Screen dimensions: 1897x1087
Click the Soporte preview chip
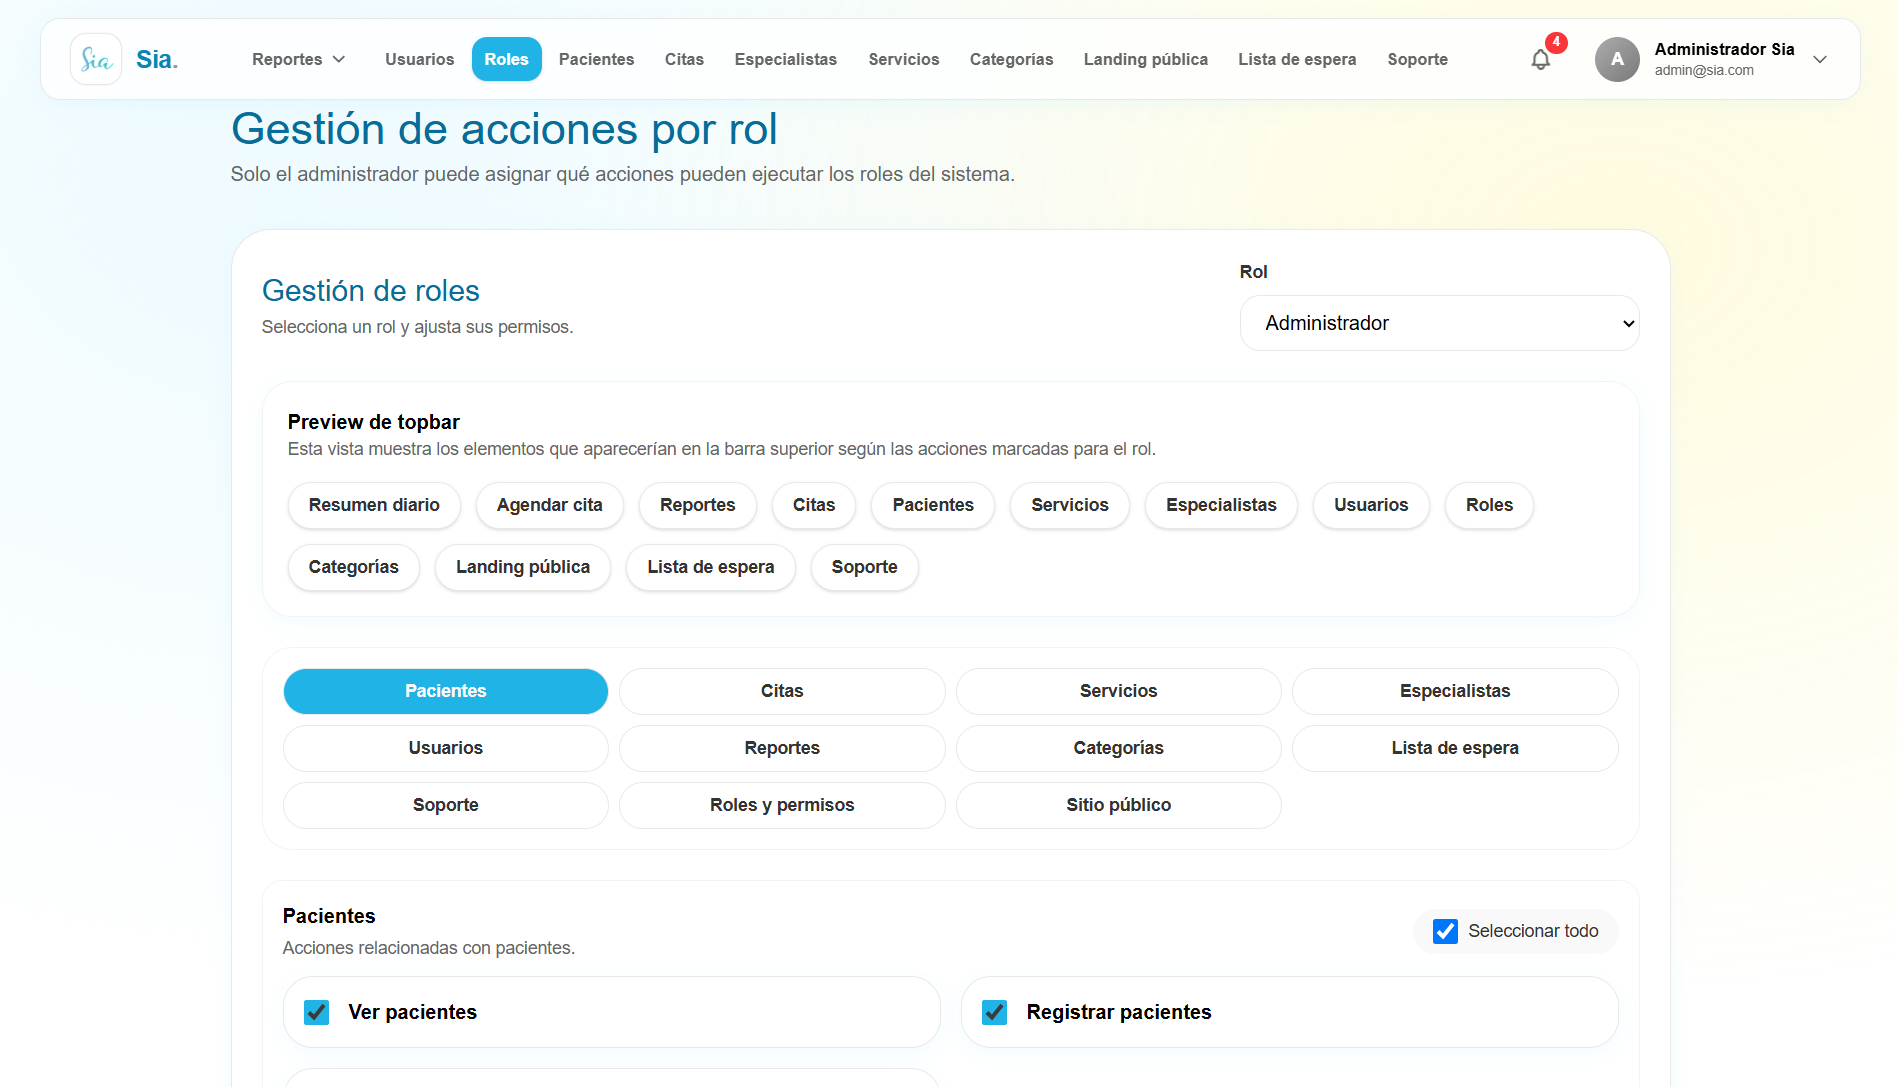[865, 567]
